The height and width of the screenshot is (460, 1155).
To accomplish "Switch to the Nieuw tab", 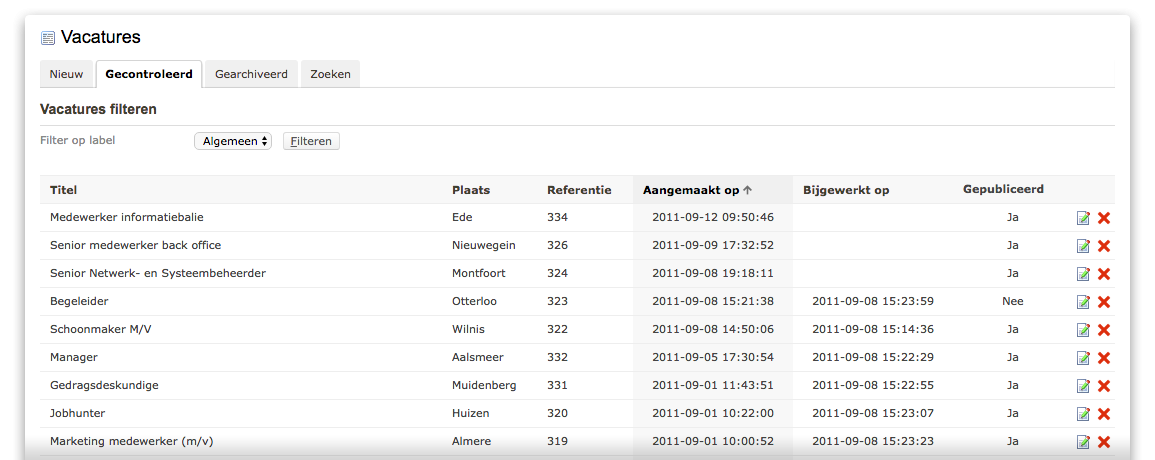I will click(66, 74).
